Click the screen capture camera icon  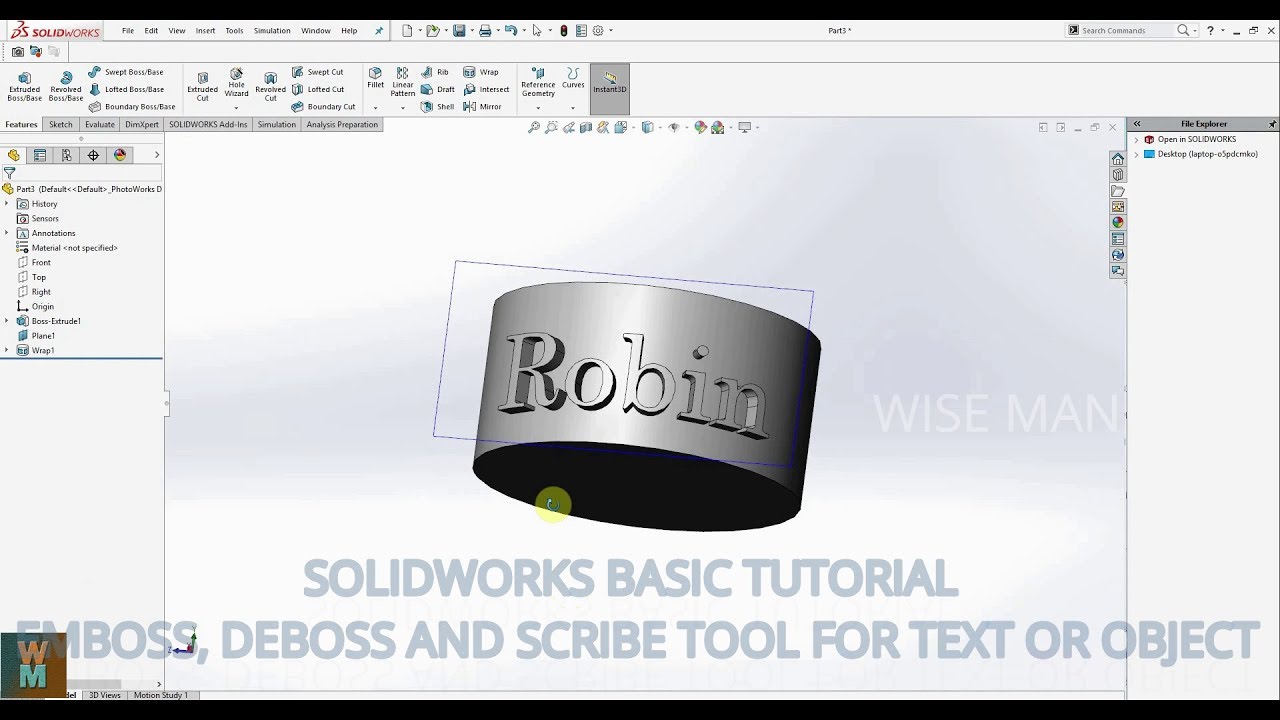[18, 52]
